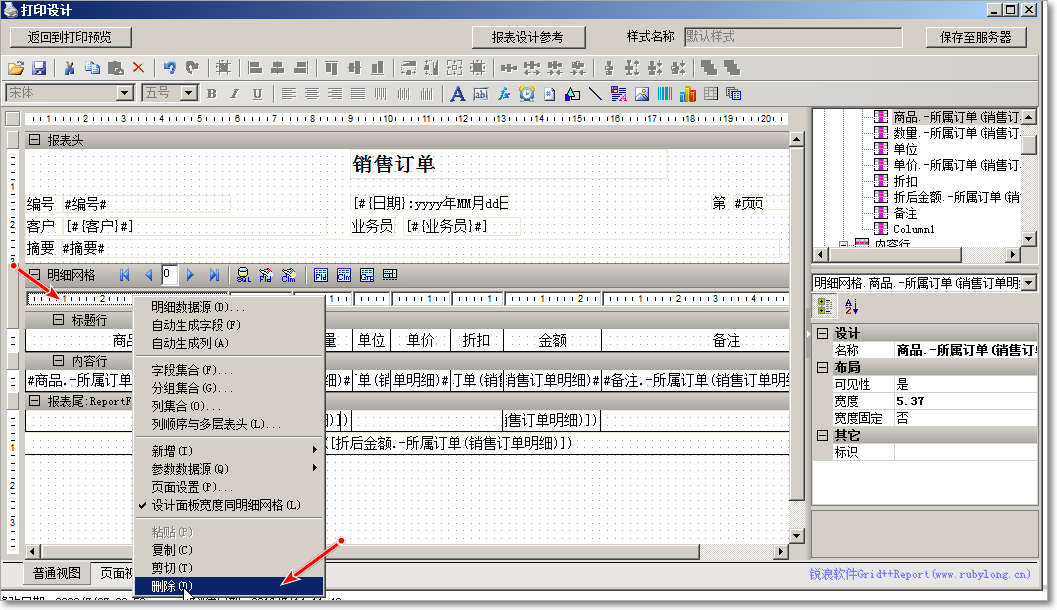Go to last record in detail grid
The image size is (1057, 610).
click(214, 275)
